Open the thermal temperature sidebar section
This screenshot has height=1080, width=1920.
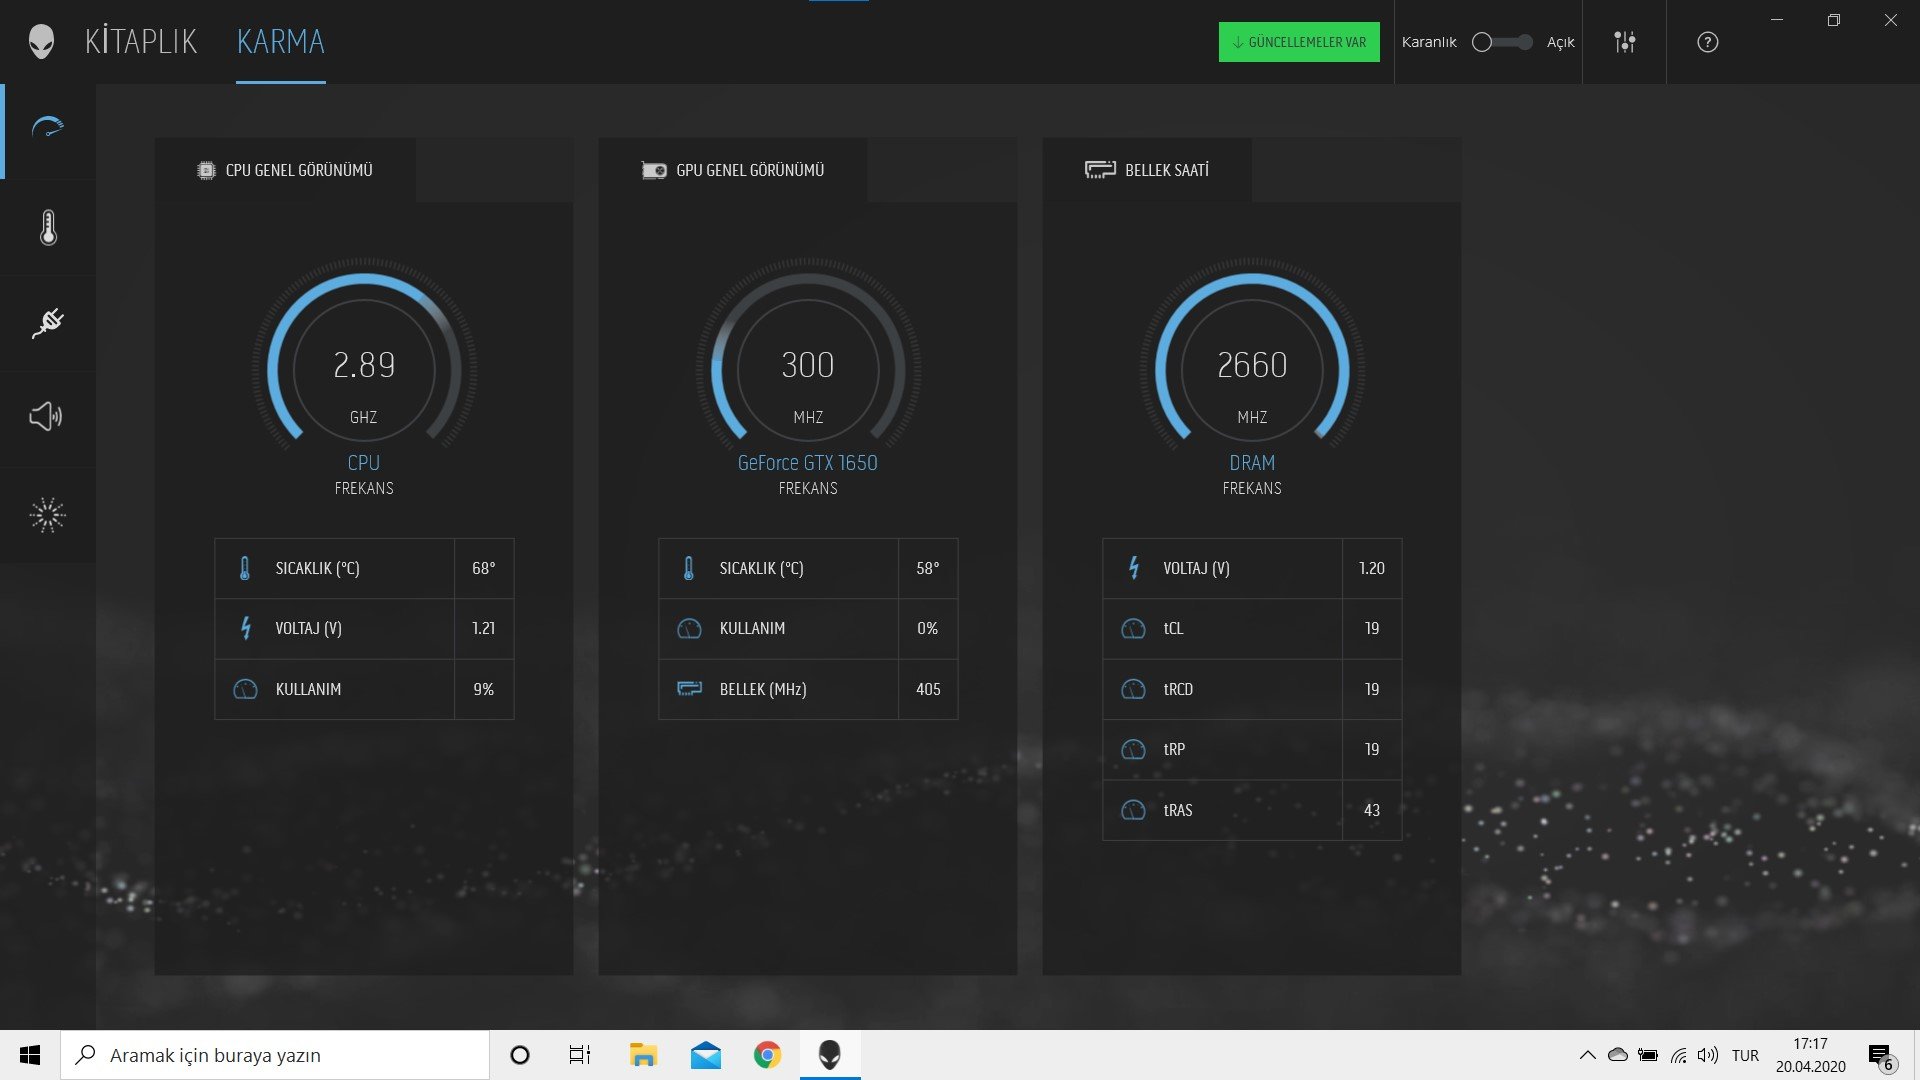pyautogui.click(x=48, y=228)
